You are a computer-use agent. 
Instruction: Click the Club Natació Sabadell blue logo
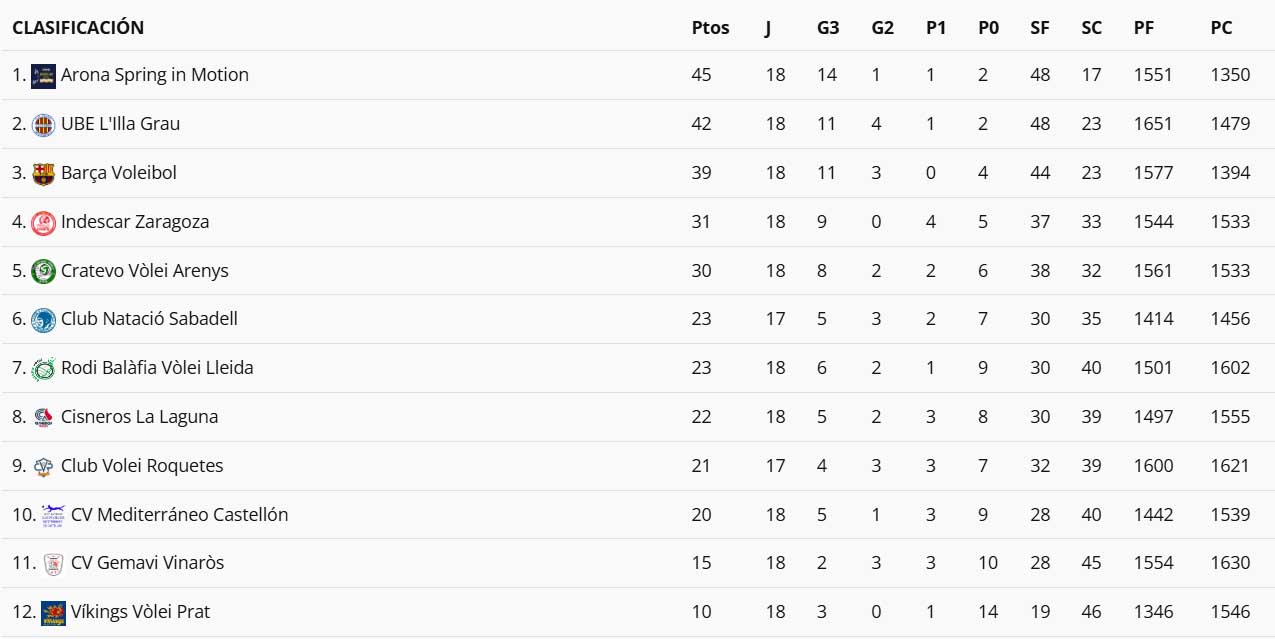click(x=43, y=320)
